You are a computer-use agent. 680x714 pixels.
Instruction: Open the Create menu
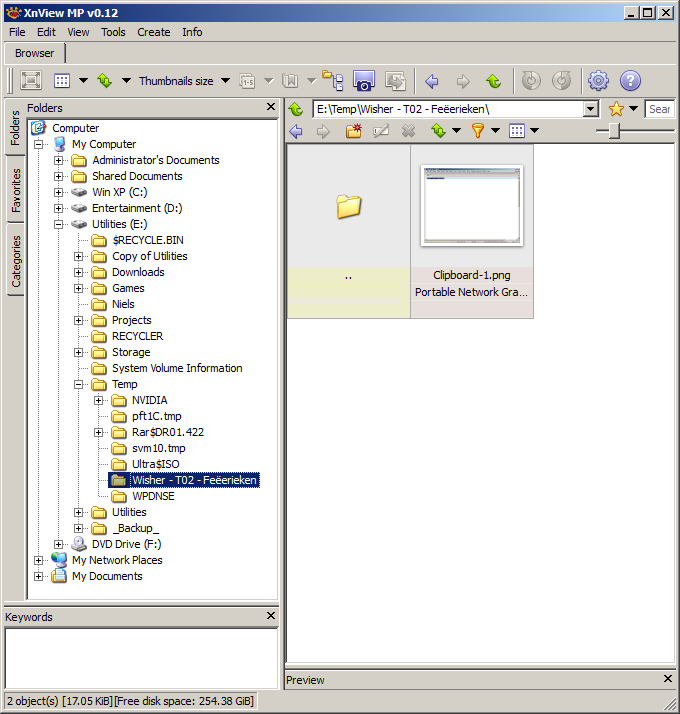pyautogui.click(x=153, y=32)
